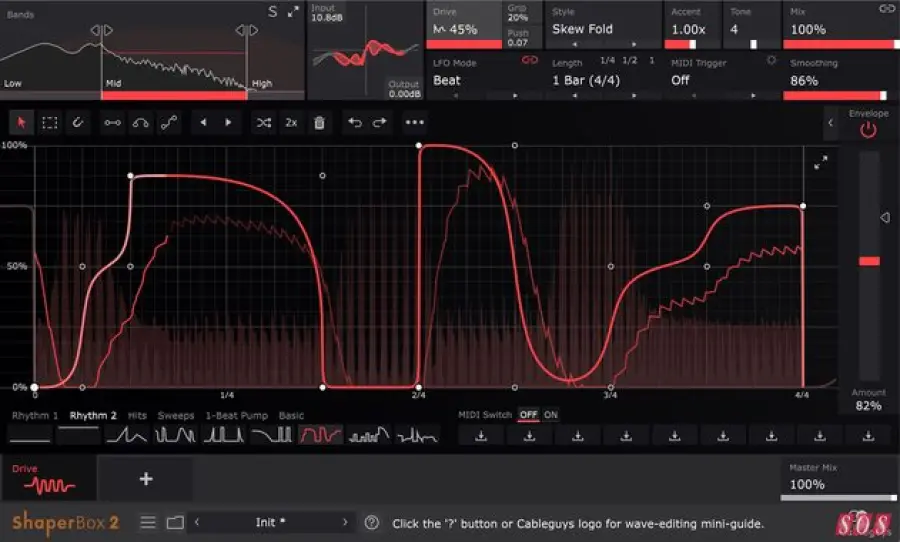Go to next preset arrow
900x542 pixels.
coord(345,522)
